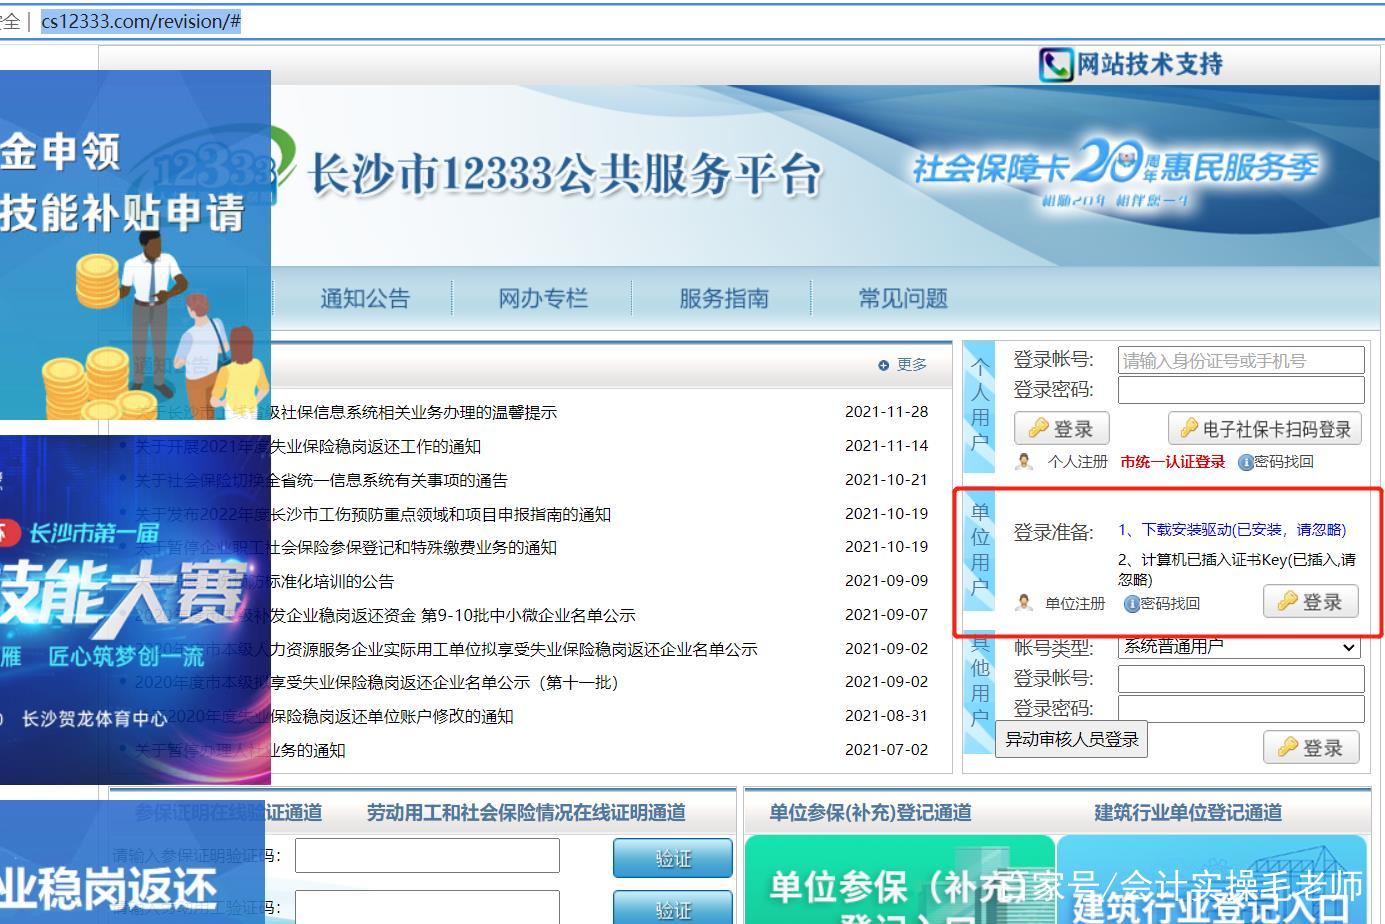Focus the personal 登录帐号 input field
Viewport: 1385px width, 924px height.
coord(1241,360)
